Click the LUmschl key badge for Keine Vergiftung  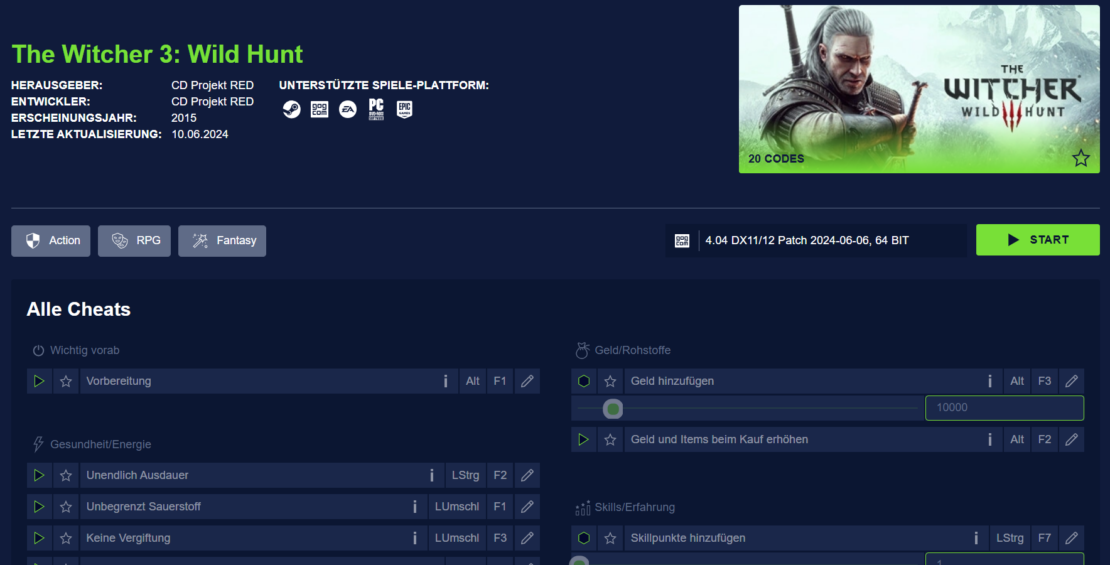click(457, 537)
